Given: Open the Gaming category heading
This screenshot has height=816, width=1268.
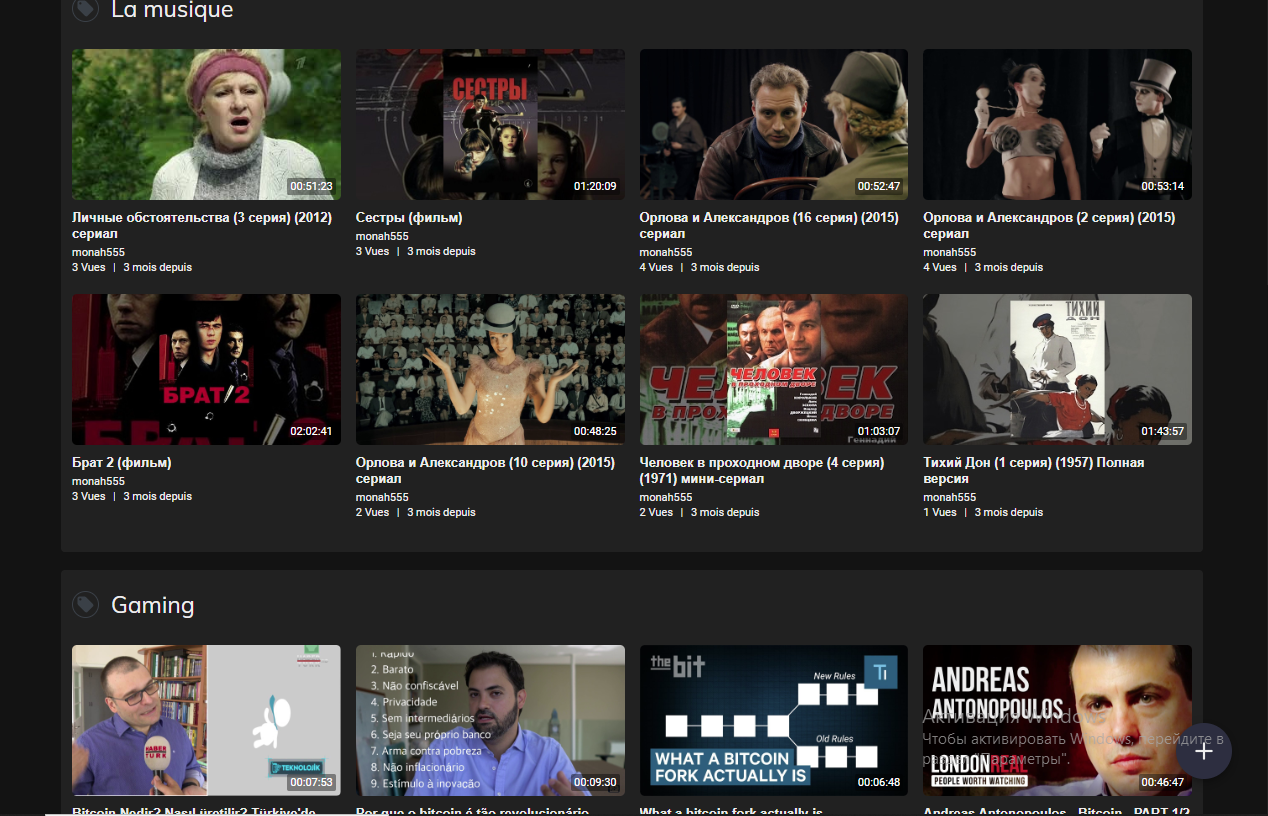Looking at the screenshot, I should point(152,605).
